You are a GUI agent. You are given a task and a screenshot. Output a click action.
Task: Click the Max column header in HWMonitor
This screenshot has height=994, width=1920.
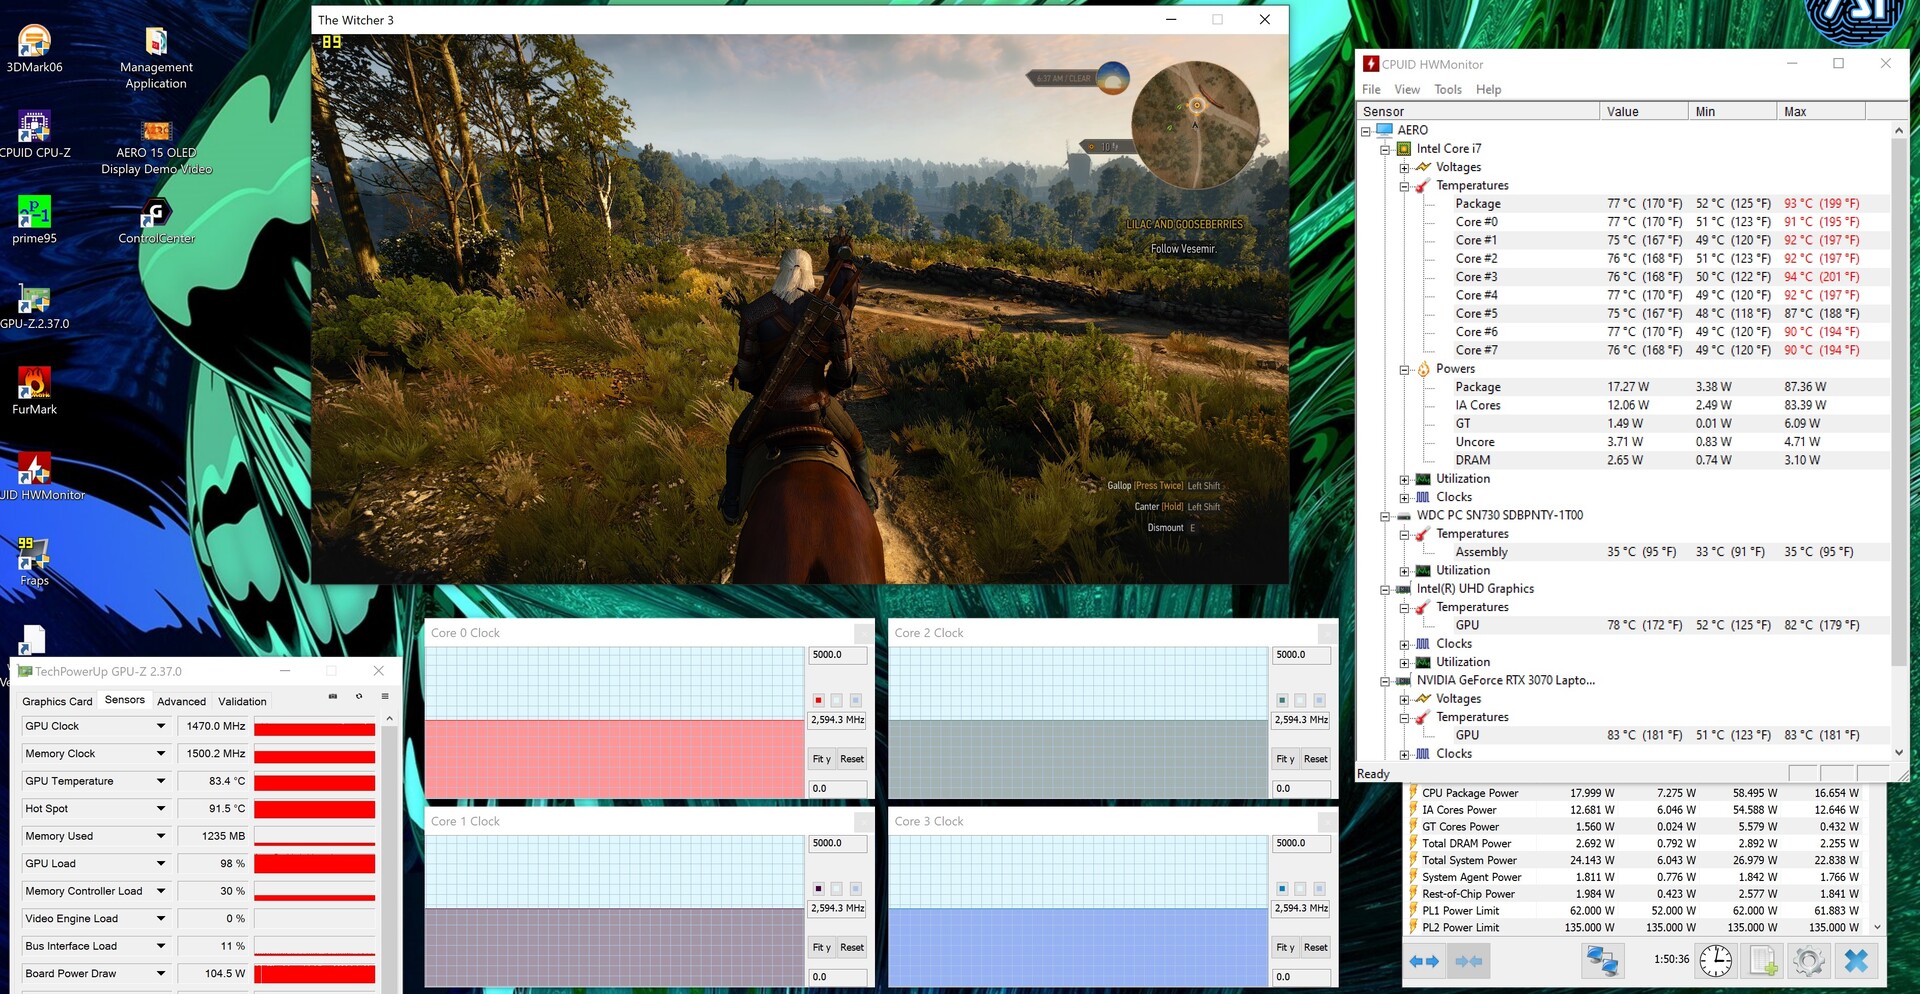point(1821,111)
